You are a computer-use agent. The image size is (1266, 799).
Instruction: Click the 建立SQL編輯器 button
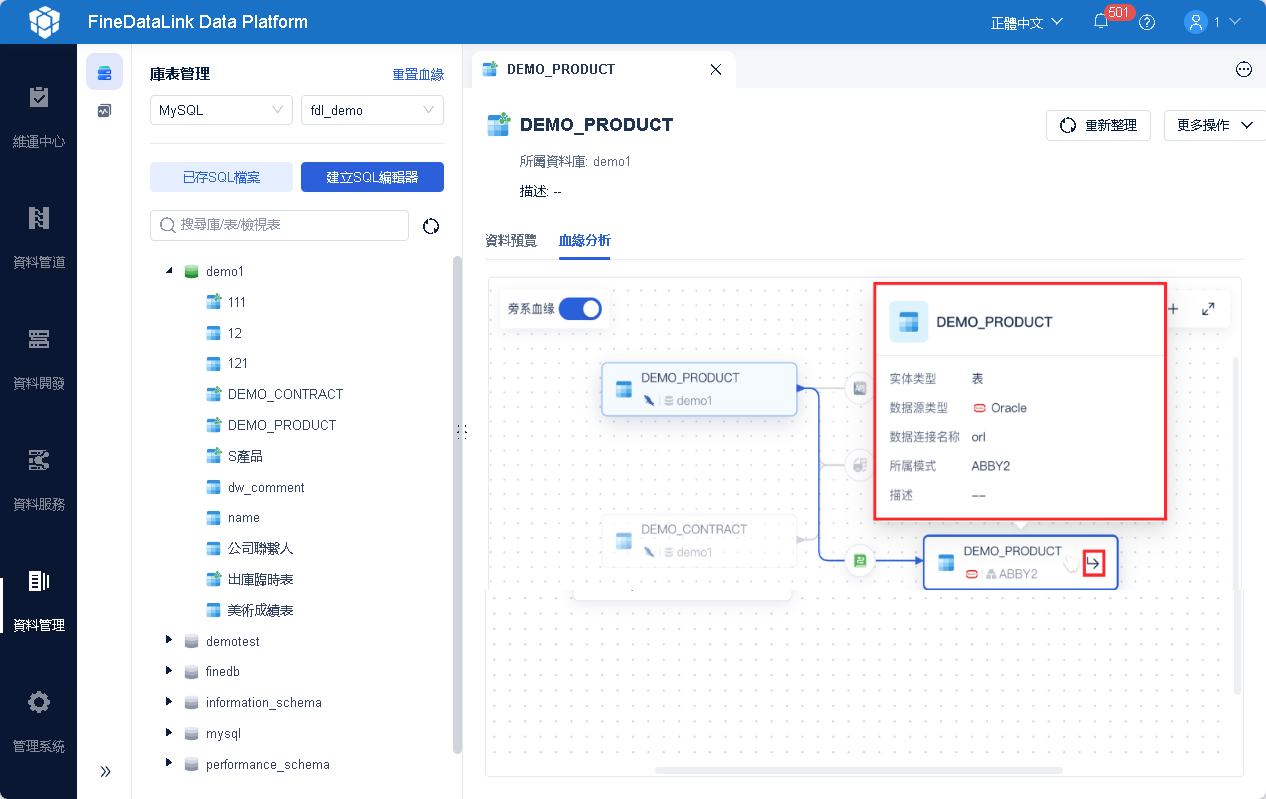click(372, 177)
